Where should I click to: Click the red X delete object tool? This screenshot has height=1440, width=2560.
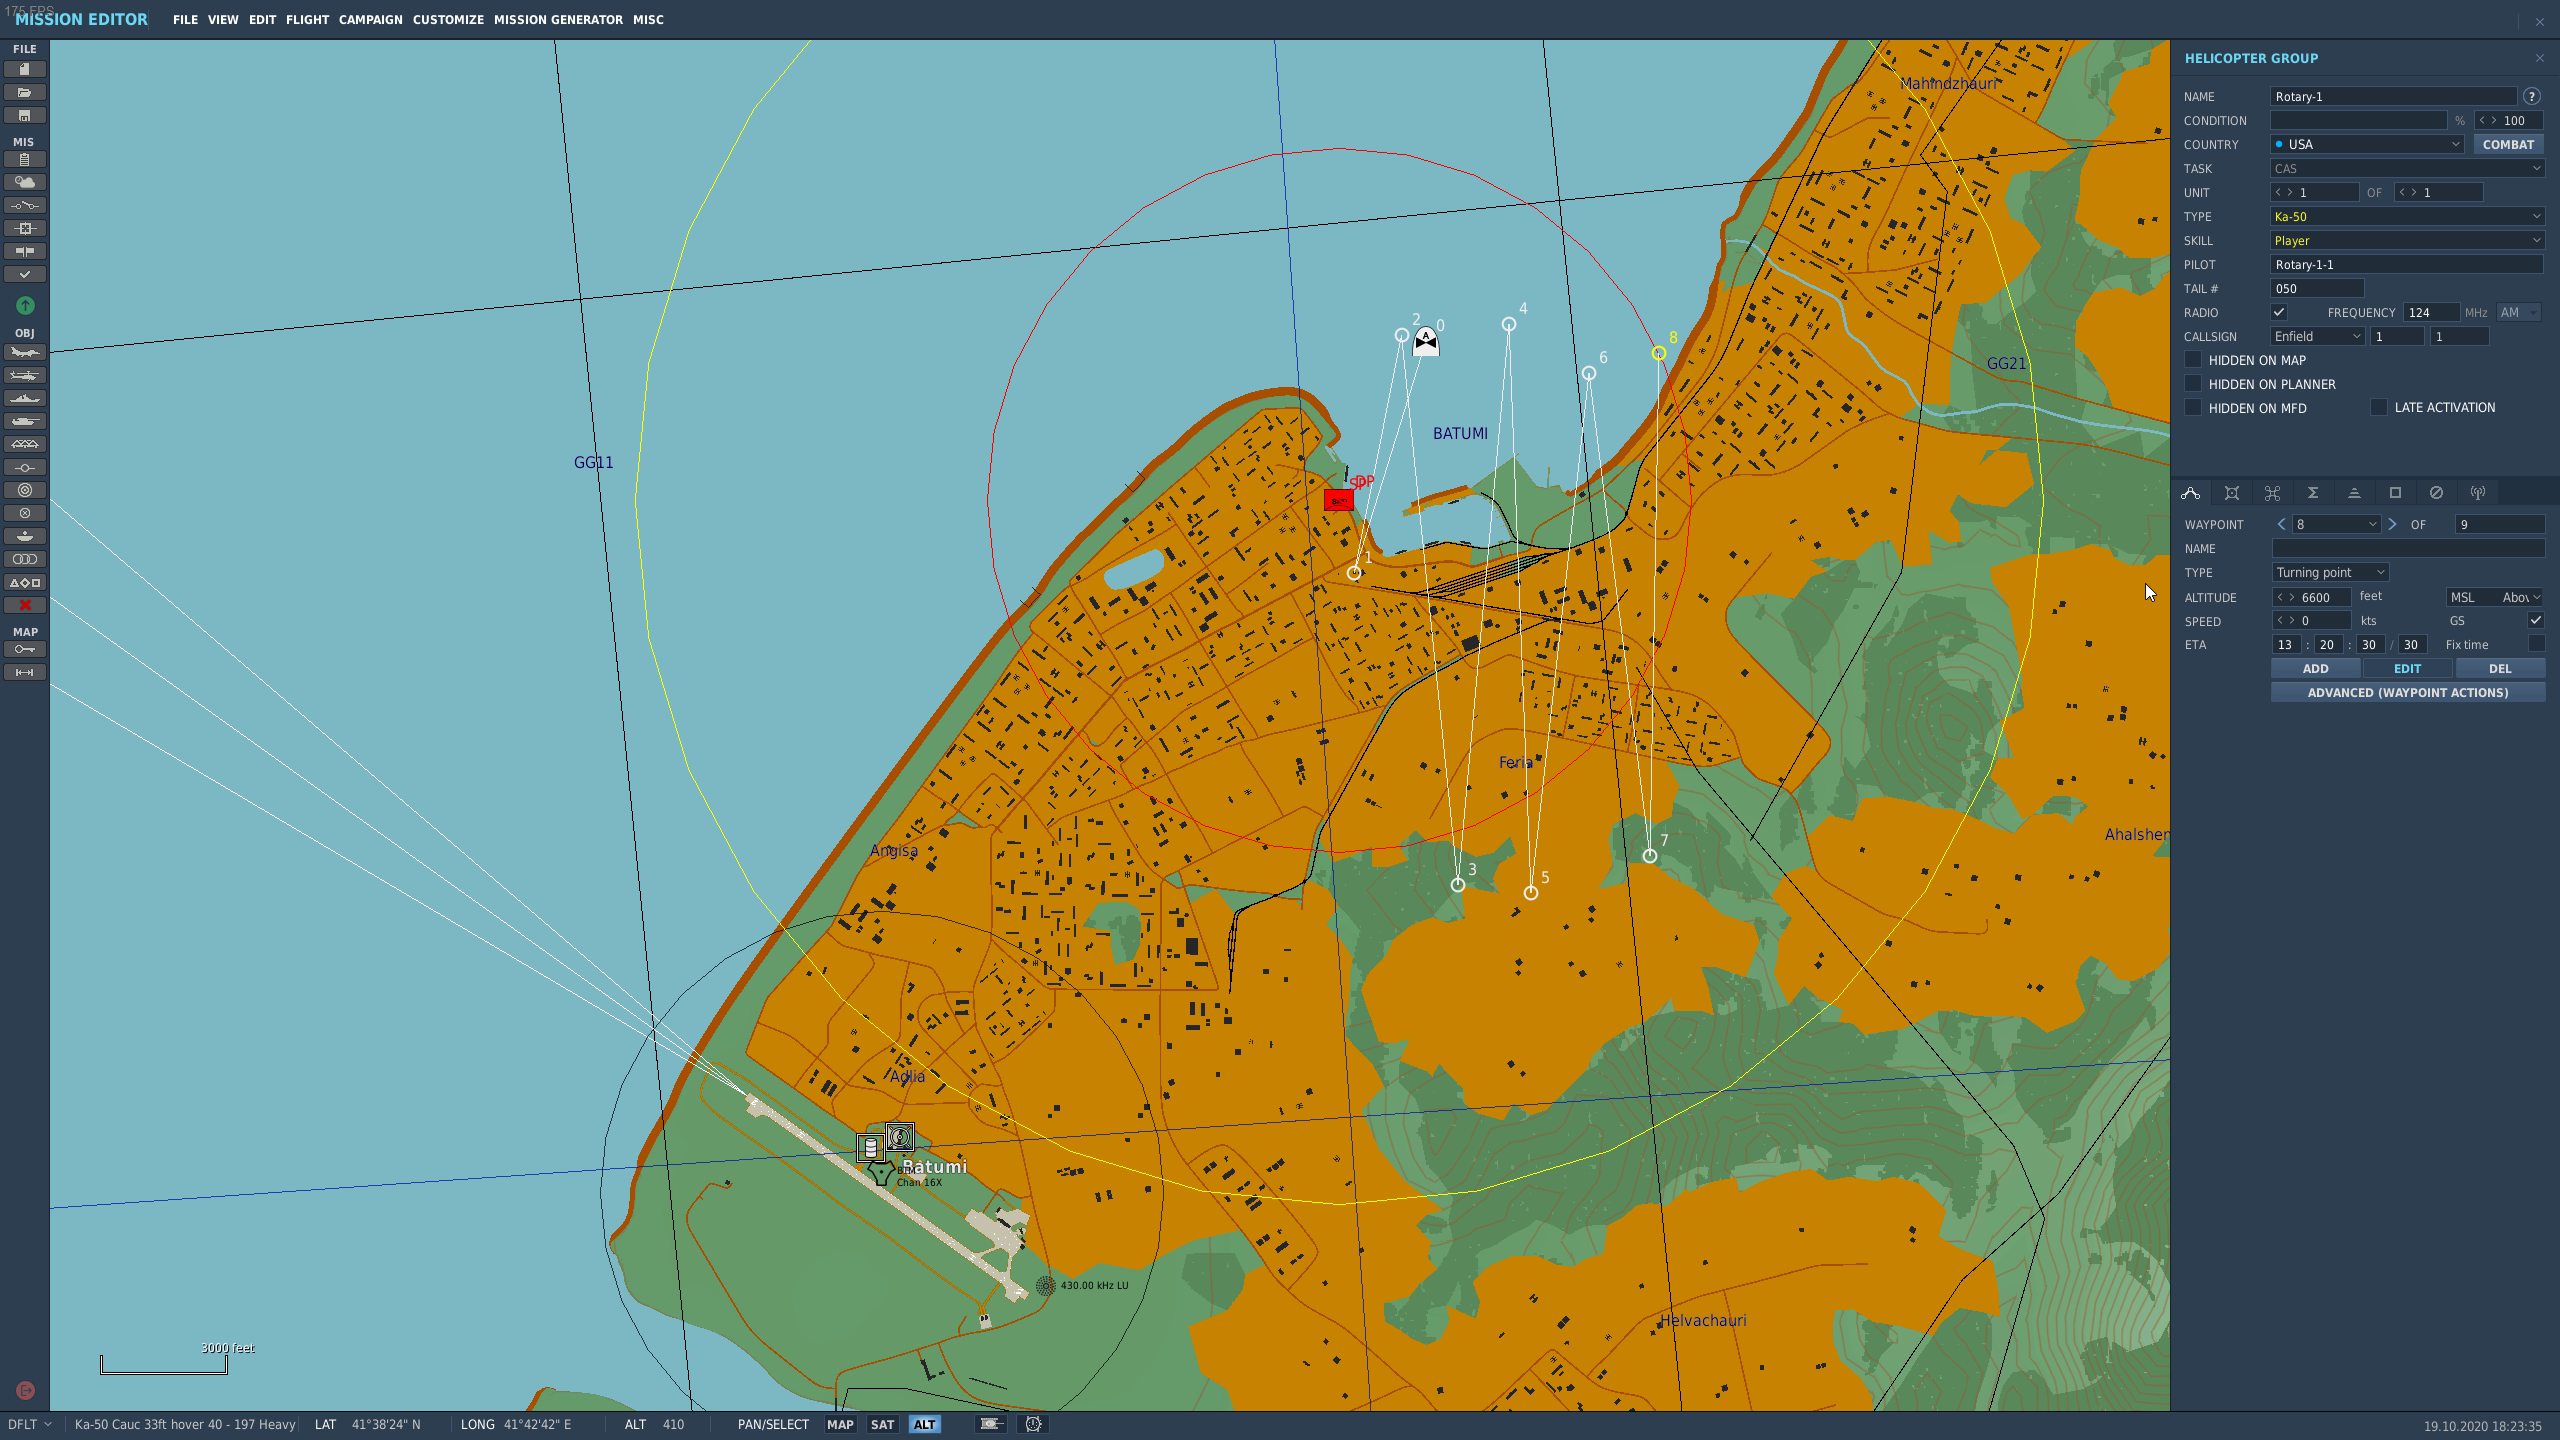pos(25,605)
